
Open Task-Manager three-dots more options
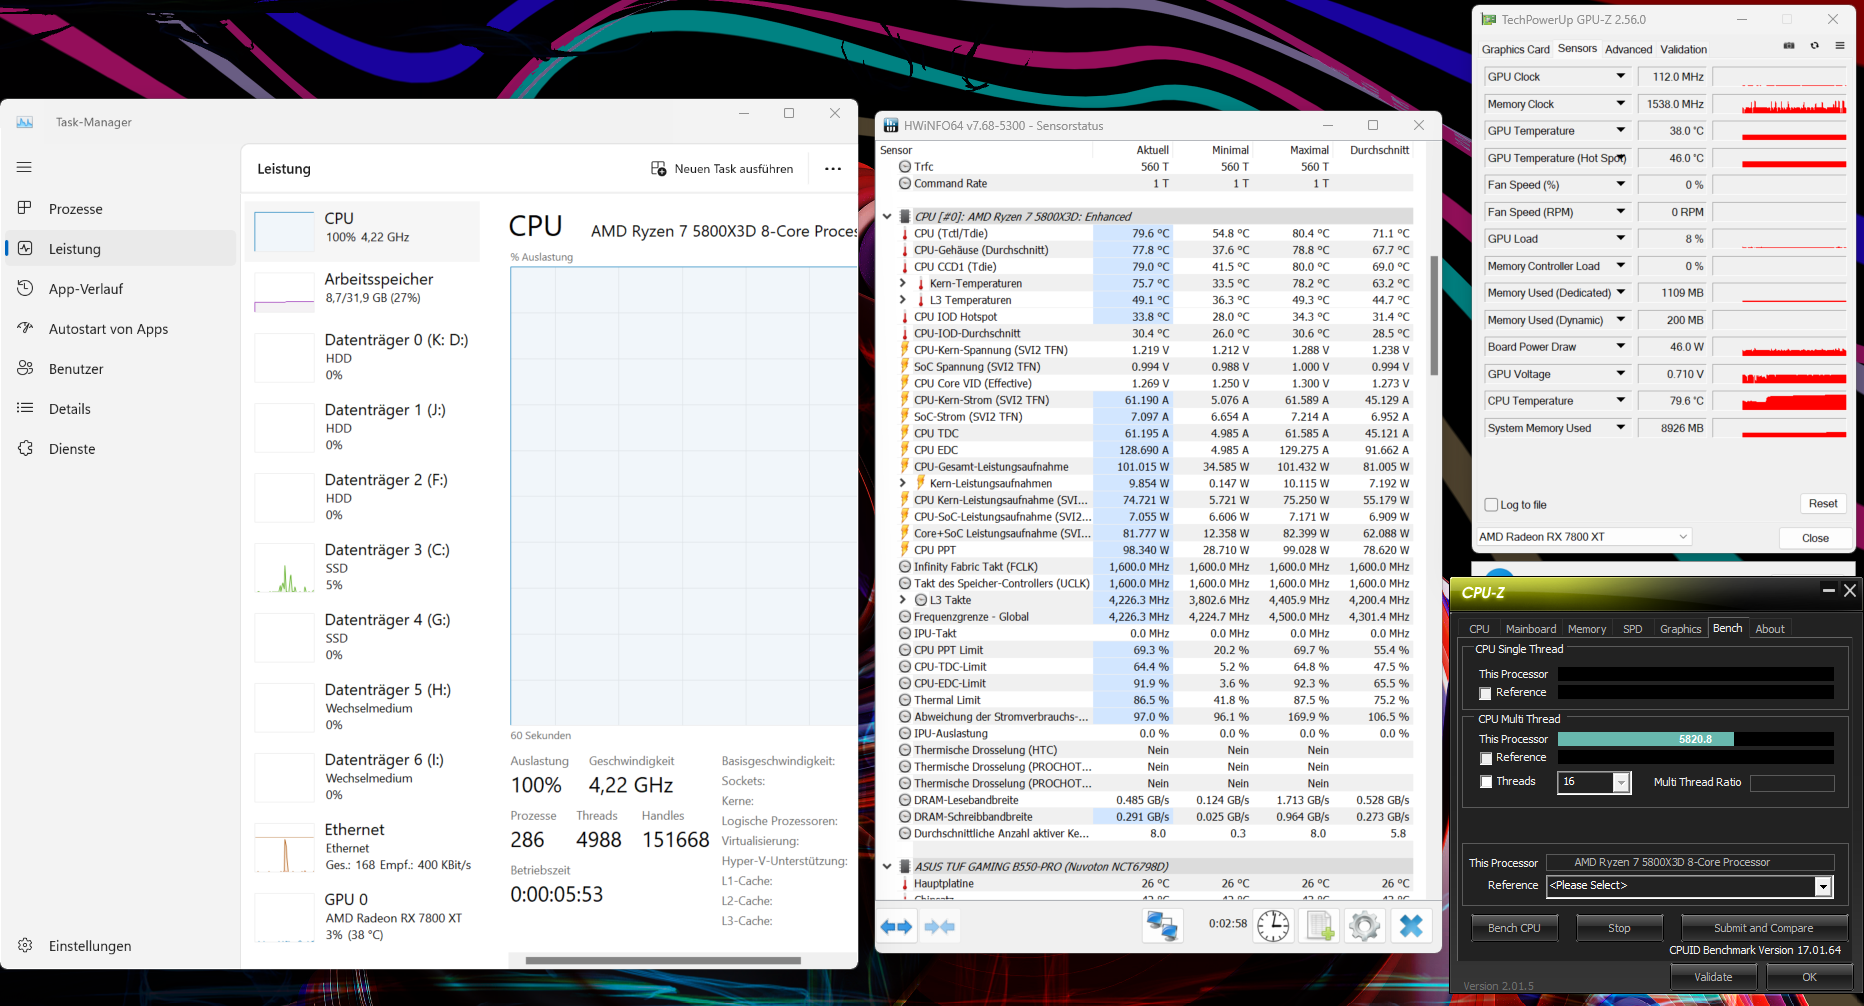pyautogui.click(x=833, y=169)
